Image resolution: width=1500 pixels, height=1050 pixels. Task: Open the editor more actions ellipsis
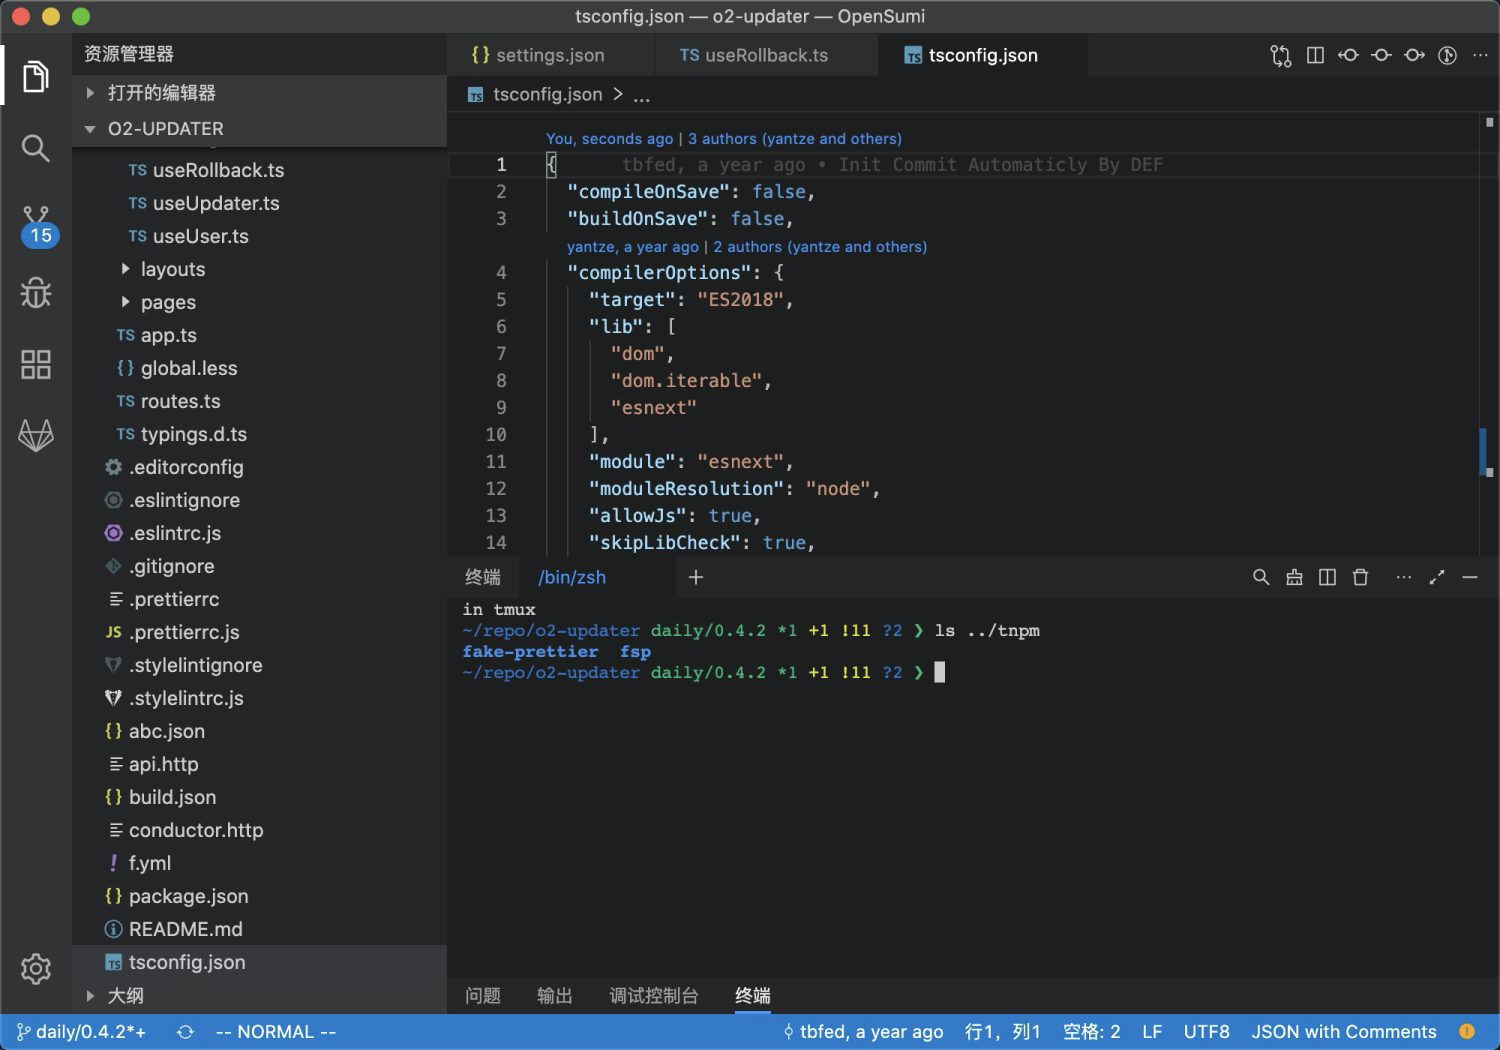[x=1480, y=55]
